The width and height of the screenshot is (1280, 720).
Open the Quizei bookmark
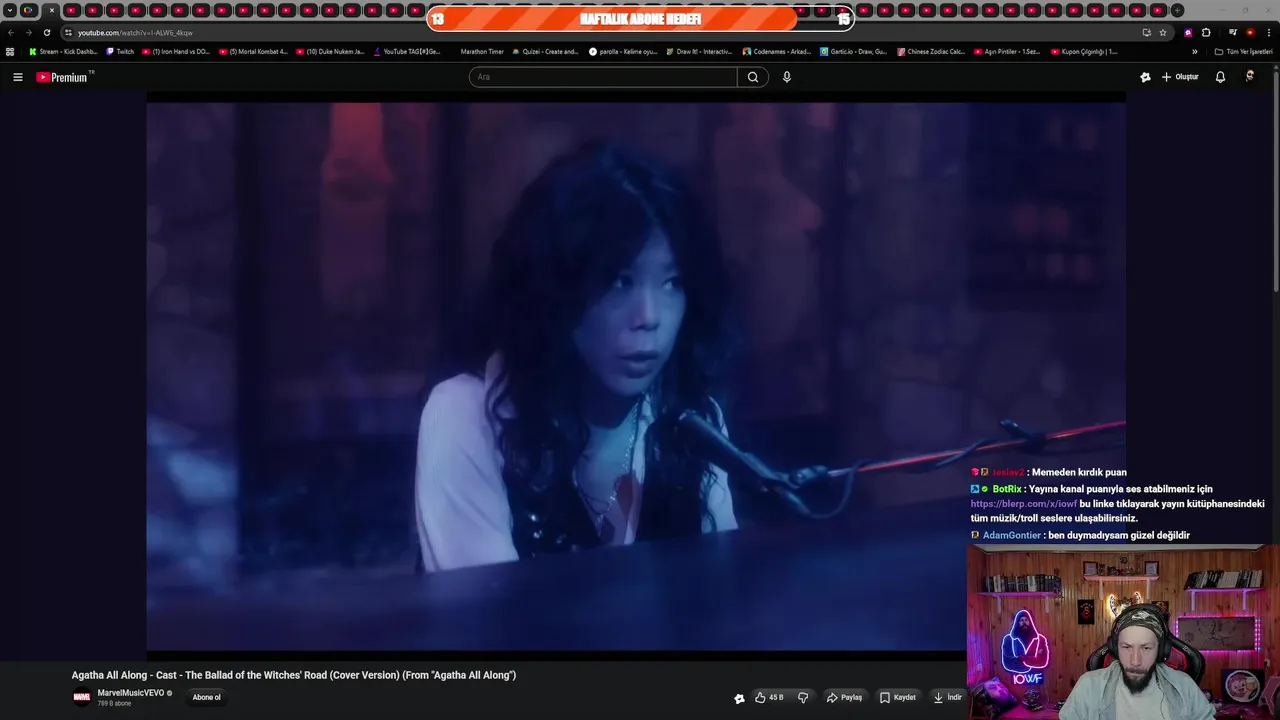click(546, 51)
